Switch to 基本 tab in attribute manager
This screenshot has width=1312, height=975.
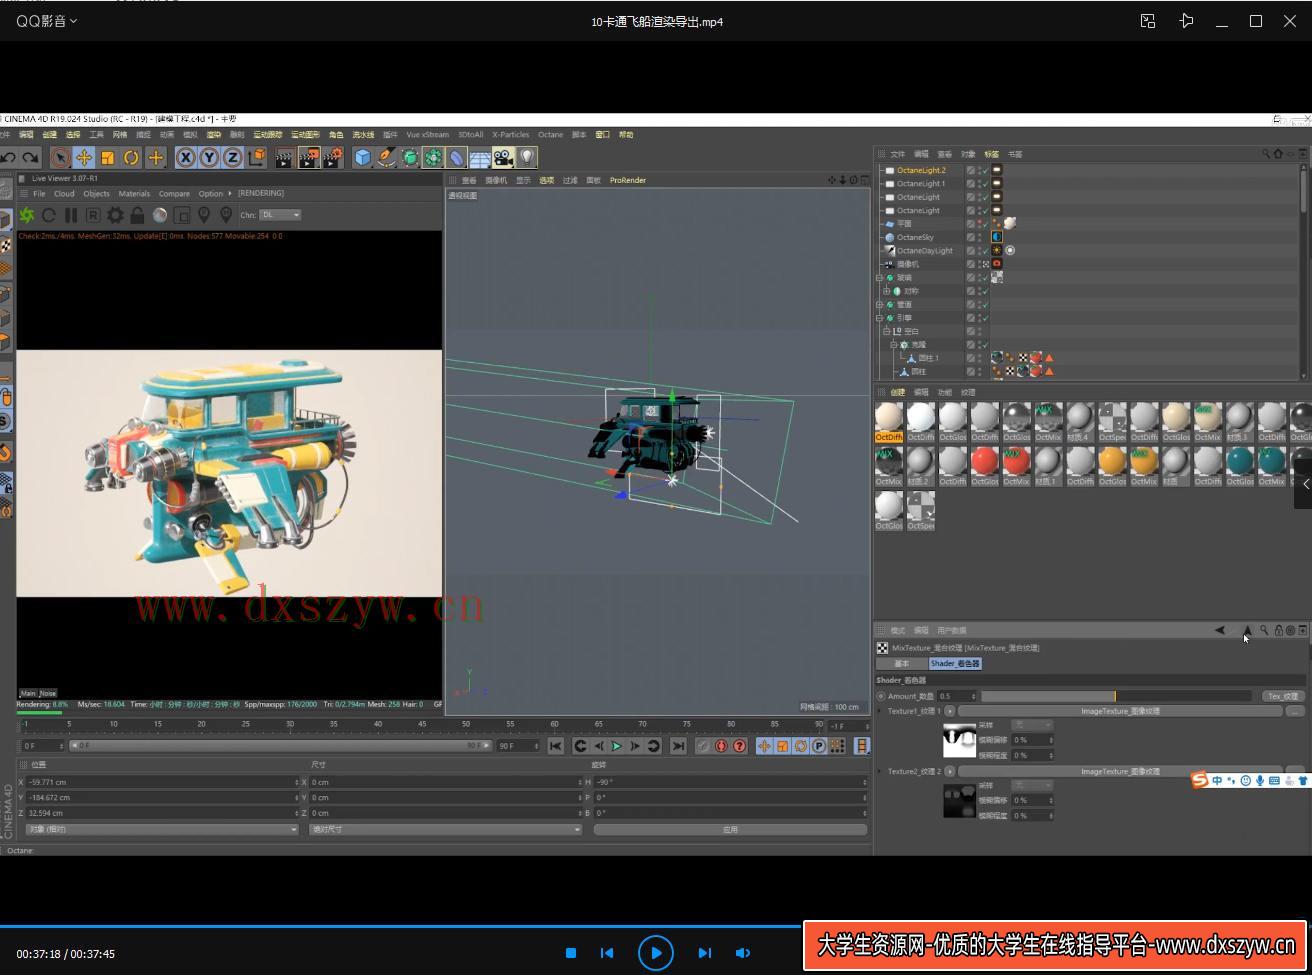pos(901,663)
